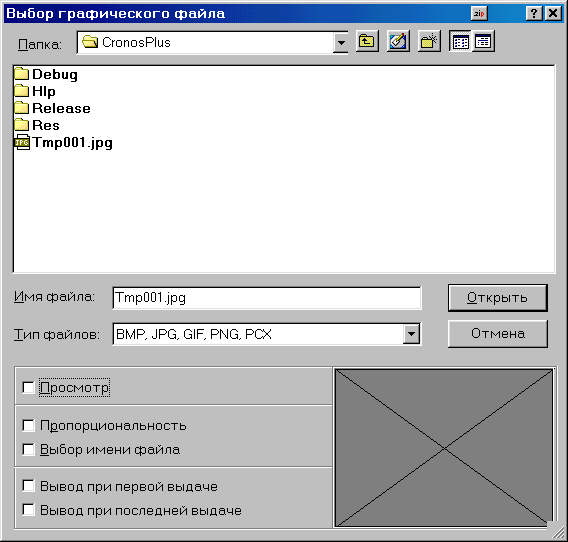Select the Release folder
Image resolution: width=568 pixels, height=542 pixels.
click(53, 108)
